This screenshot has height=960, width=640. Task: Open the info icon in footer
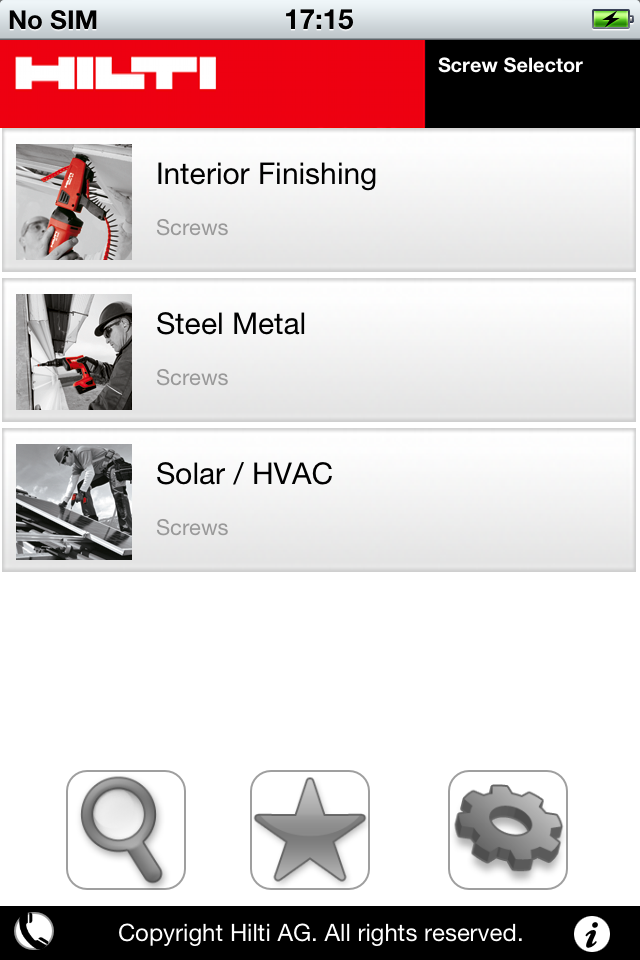coord(592,934)
